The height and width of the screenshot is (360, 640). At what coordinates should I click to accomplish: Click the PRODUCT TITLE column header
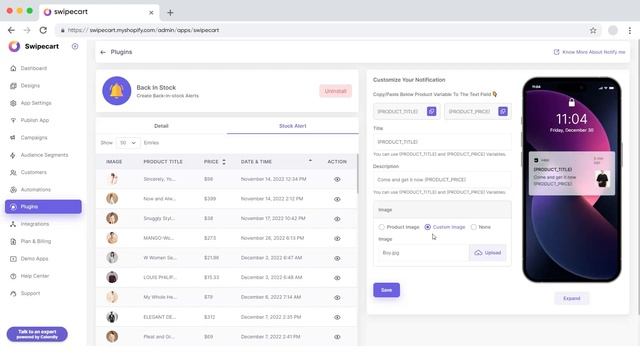click(x=163, y=162)
